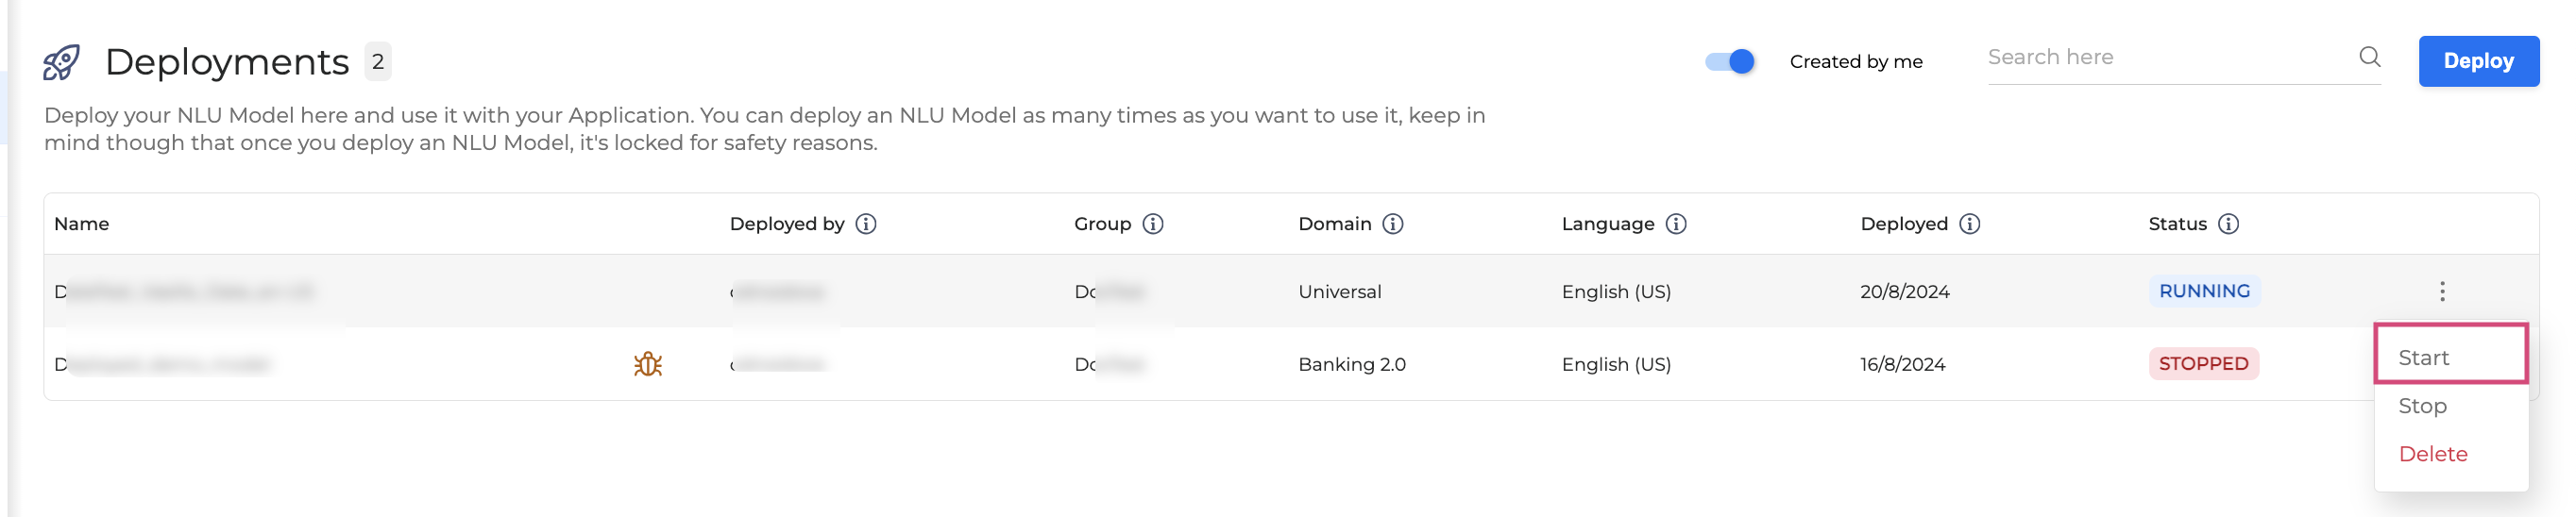
Task: Click the search magnifier icon
Action: [x=2369, y=57]
